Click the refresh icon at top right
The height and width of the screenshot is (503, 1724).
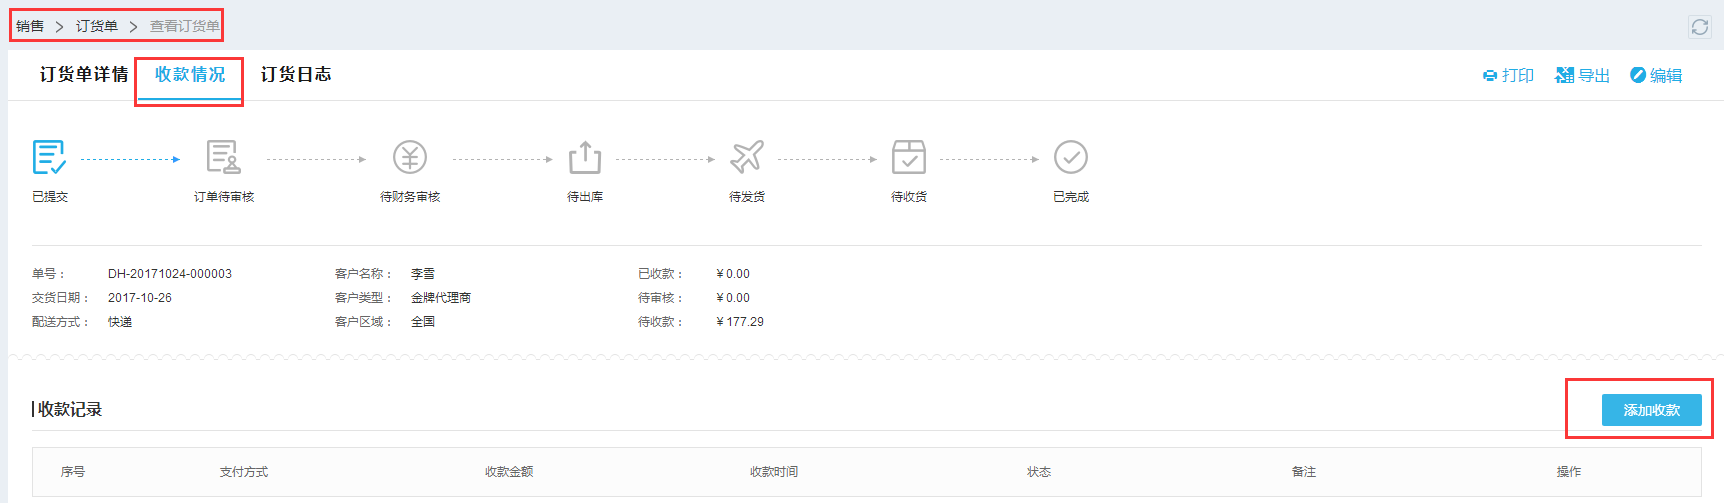tap(1700, 27)
